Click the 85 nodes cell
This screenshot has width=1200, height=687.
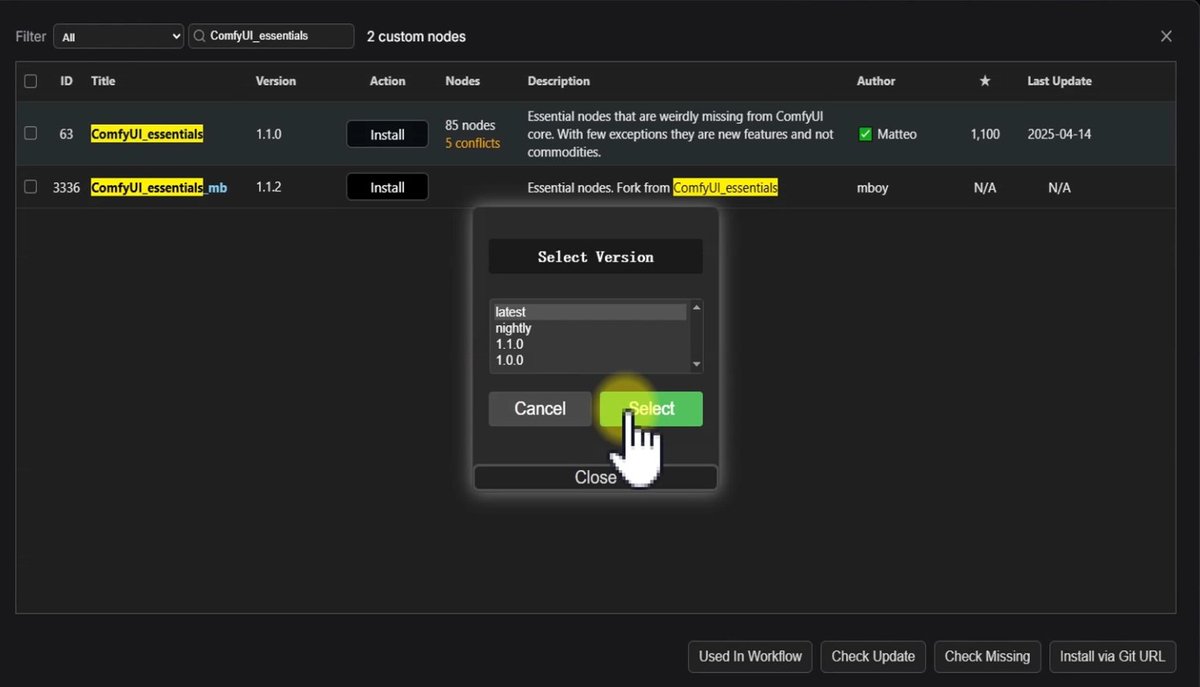click(470, 125)
